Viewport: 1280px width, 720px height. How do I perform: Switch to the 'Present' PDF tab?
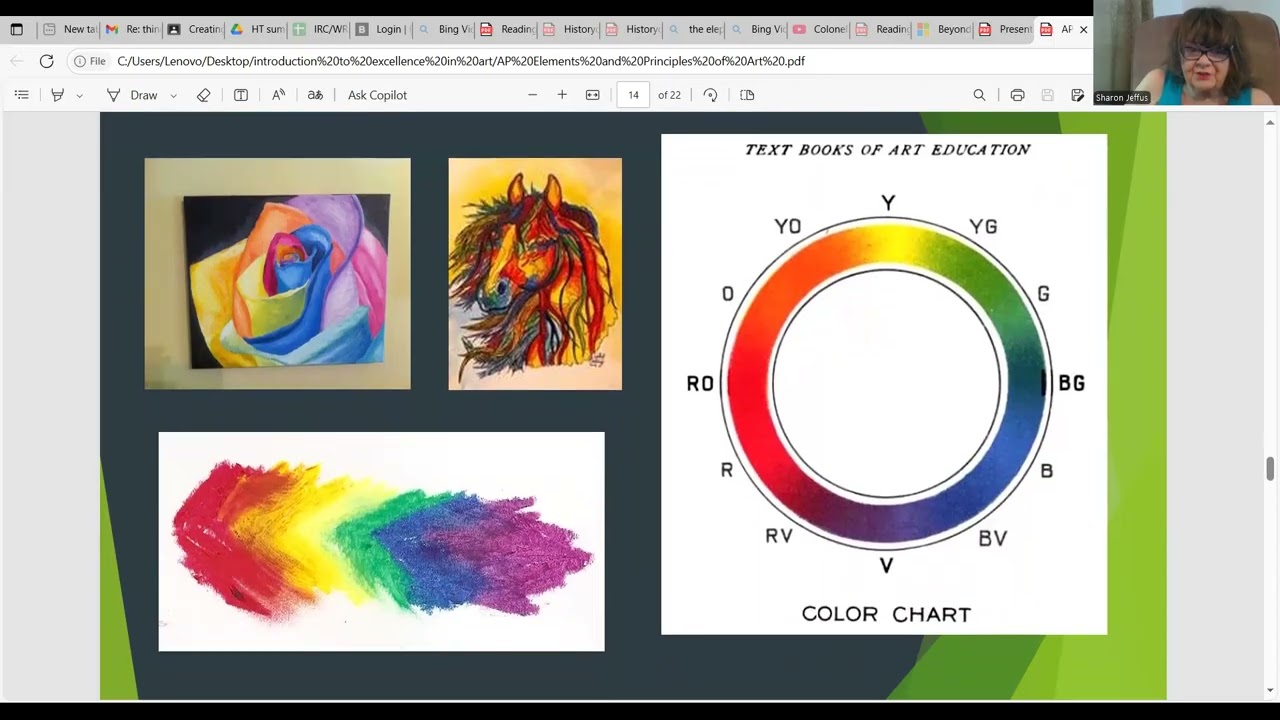click(x=1005, y=29)
